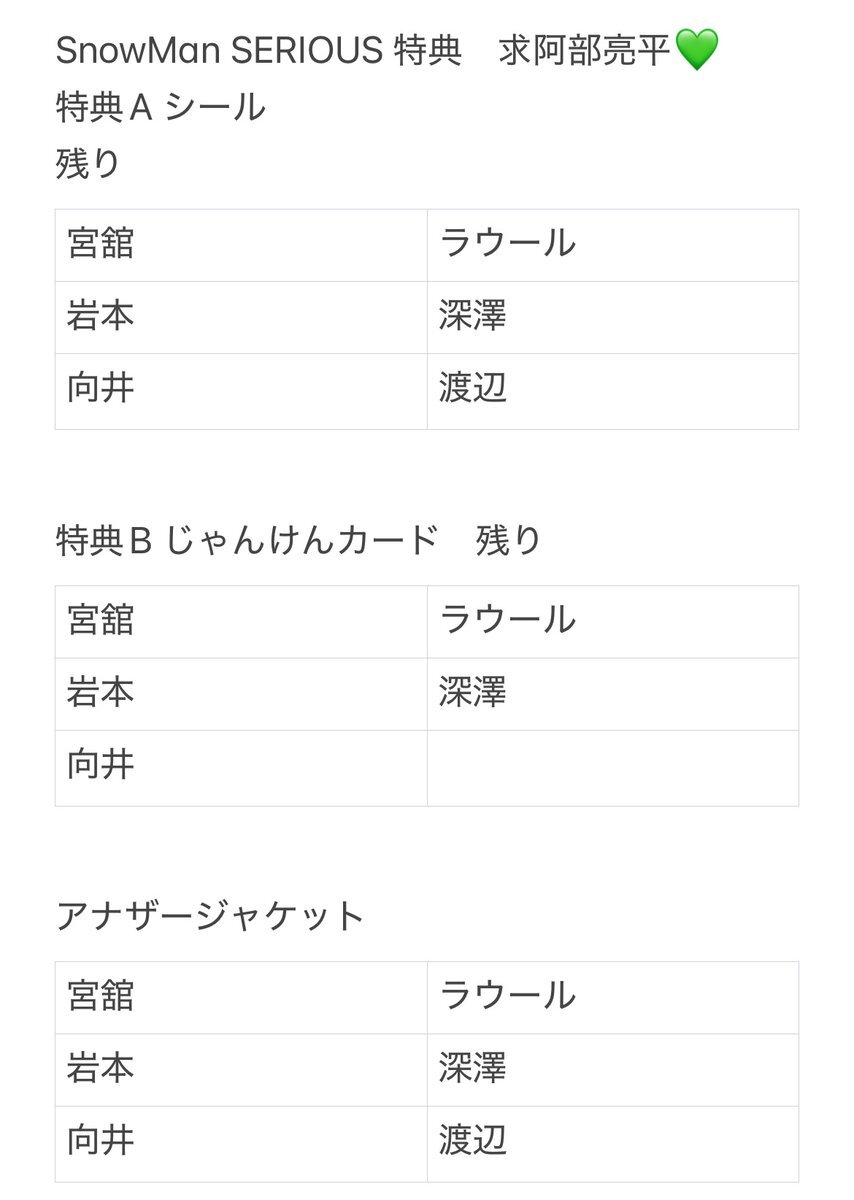The height and width of the screenshot is (1200, 854).
Task: Click the SnowMan SERIOUS 特典 title text
Action: [259, 51]
